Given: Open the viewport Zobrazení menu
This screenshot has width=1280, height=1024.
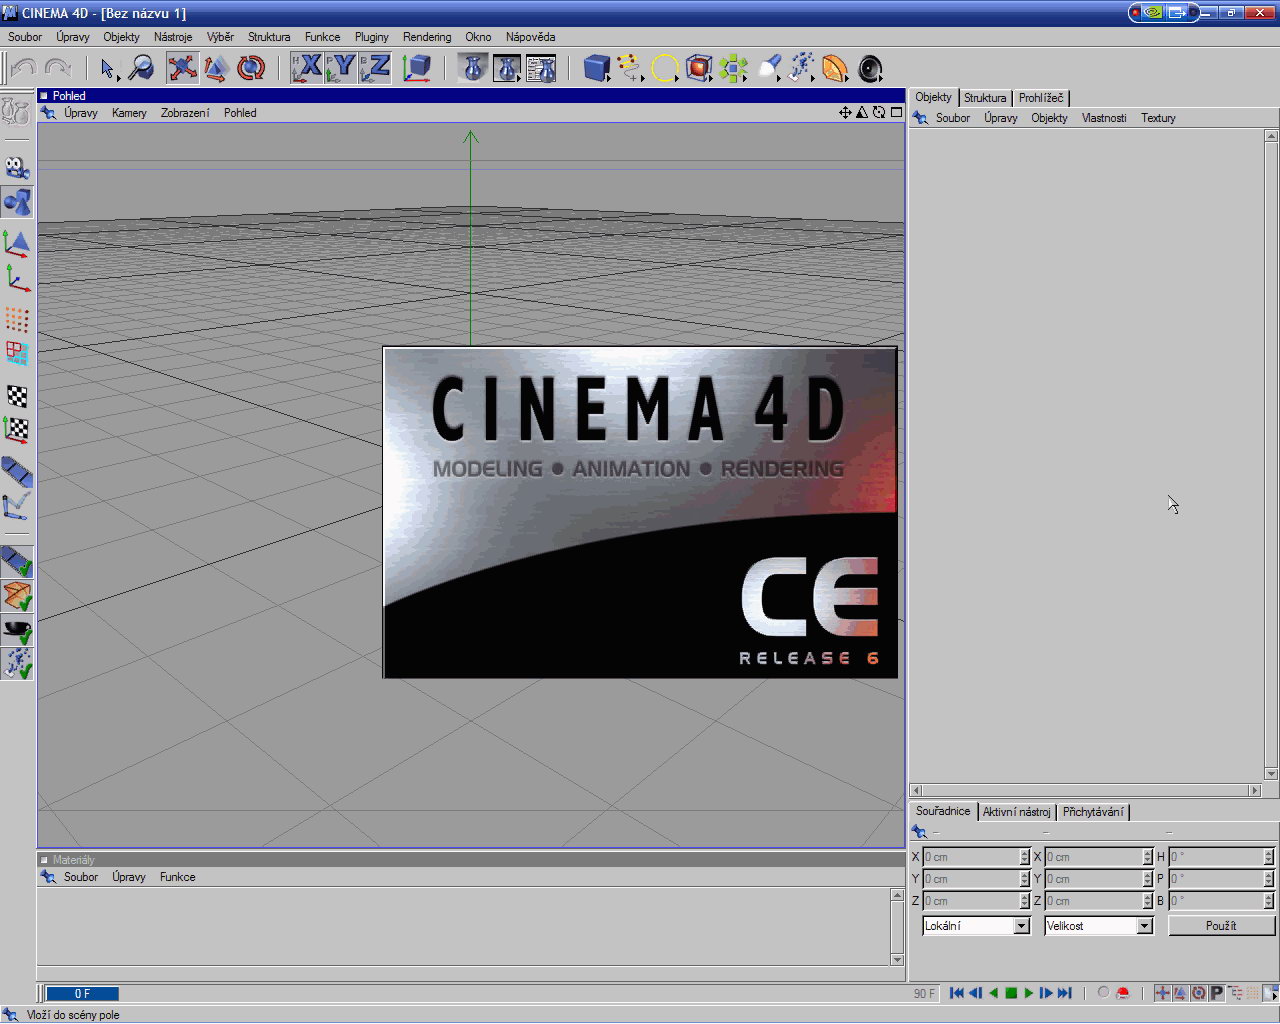Looking at the screenshot, I should (x=185, y=113).
